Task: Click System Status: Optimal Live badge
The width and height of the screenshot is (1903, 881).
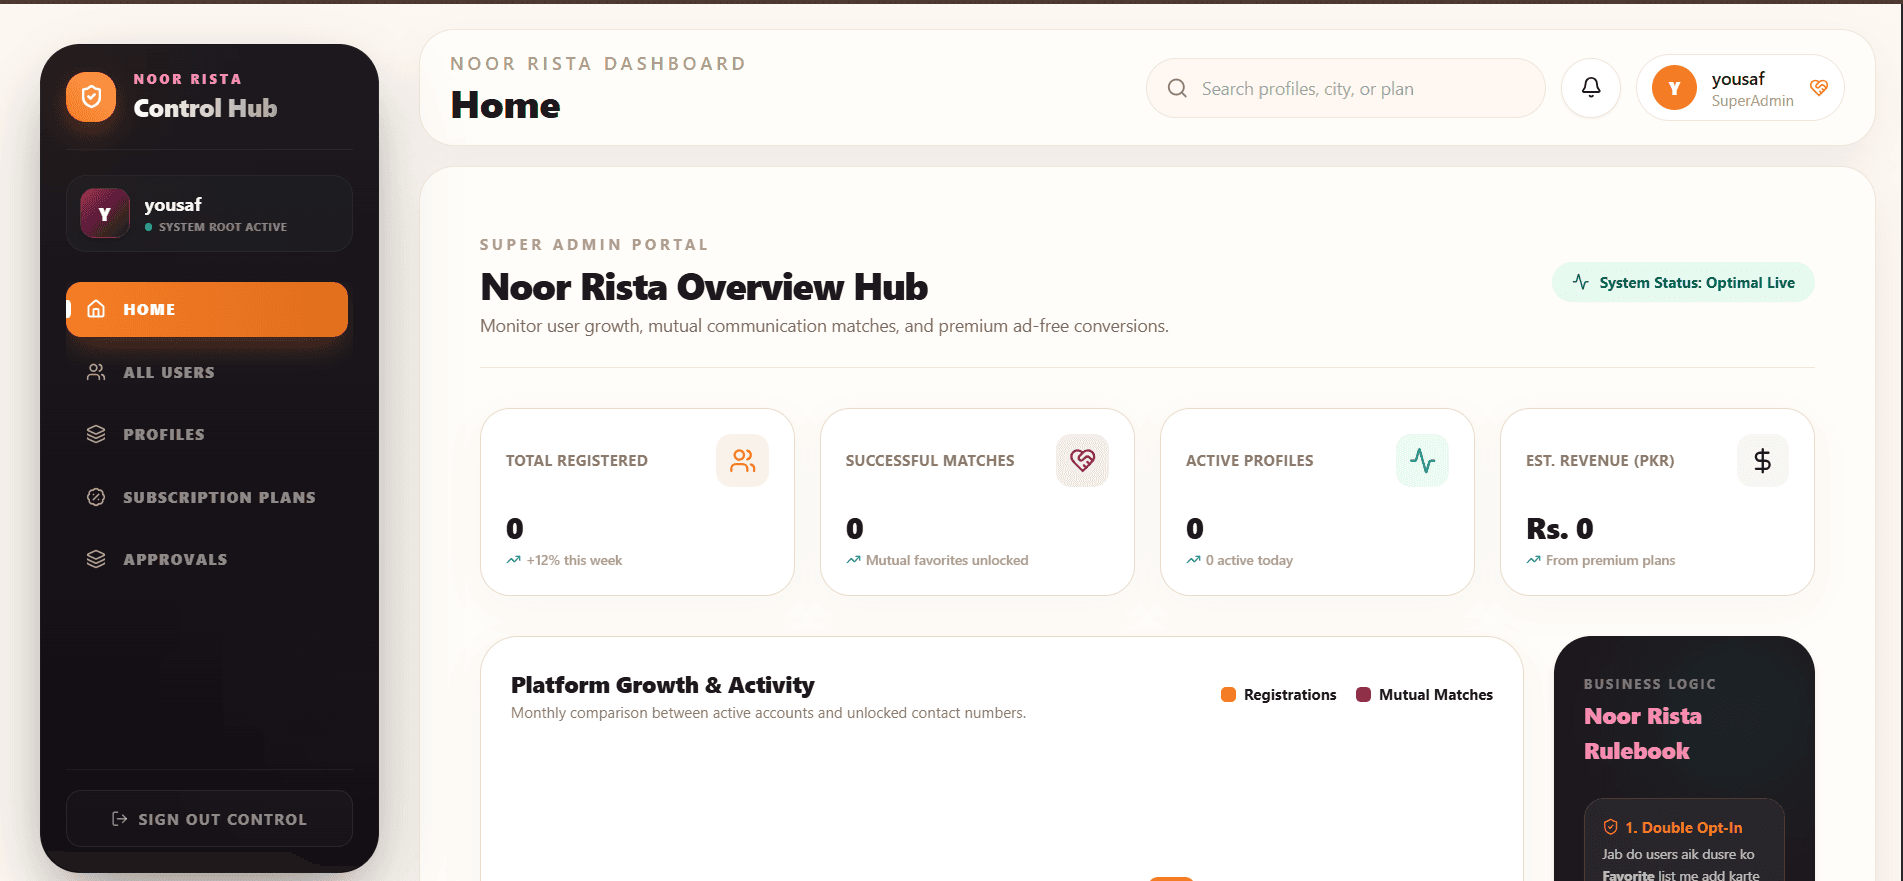Action: tap(1683, 282)
